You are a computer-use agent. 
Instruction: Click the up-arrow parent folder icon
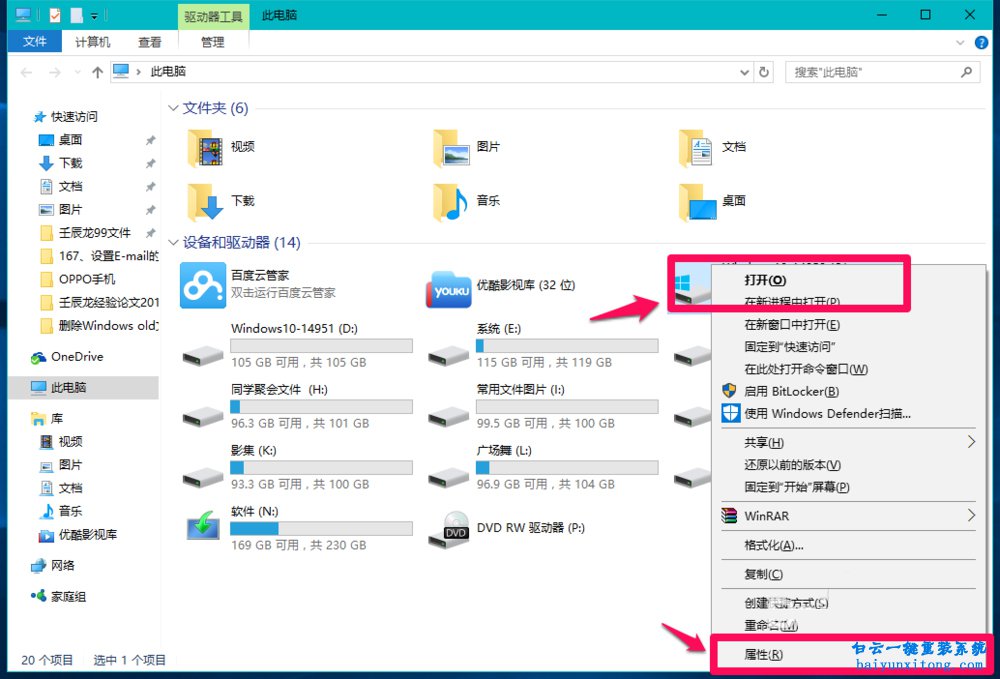(x=95, y=71)
